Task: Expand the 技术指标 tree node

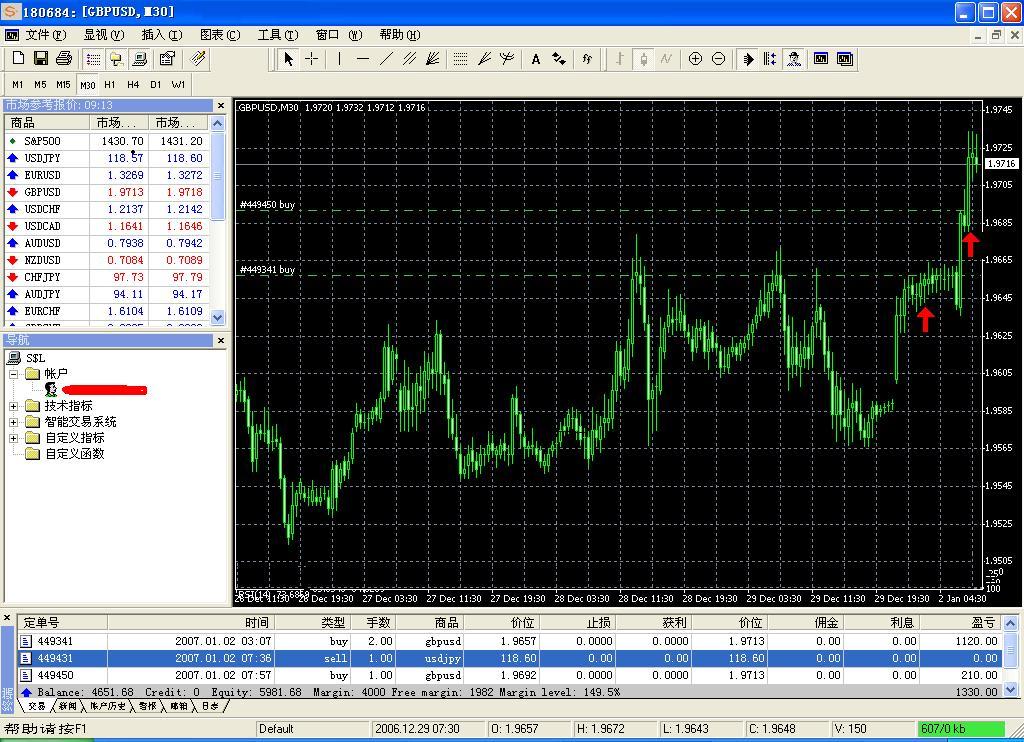Action: (x=14, y=406)
